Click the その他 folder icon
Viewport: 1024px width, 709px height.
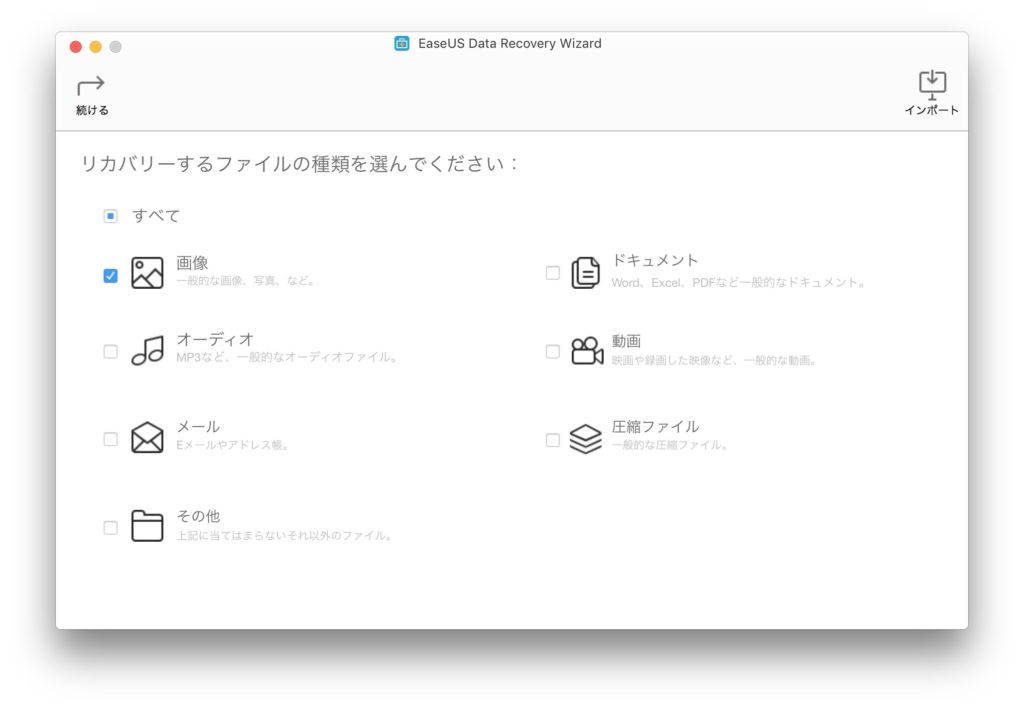pyautogui.click(x=148, y=526)
